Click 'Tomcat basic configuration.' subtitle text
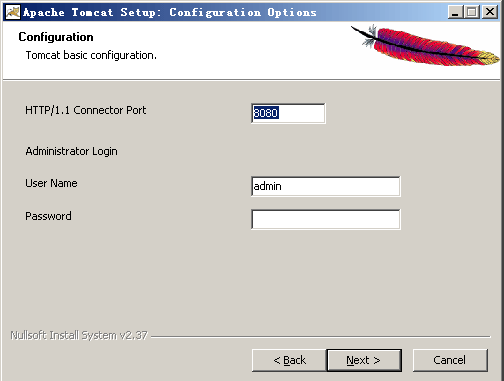The width and height of the screenshot is (504, 381). pyautogui.click(x=91, y=55)
